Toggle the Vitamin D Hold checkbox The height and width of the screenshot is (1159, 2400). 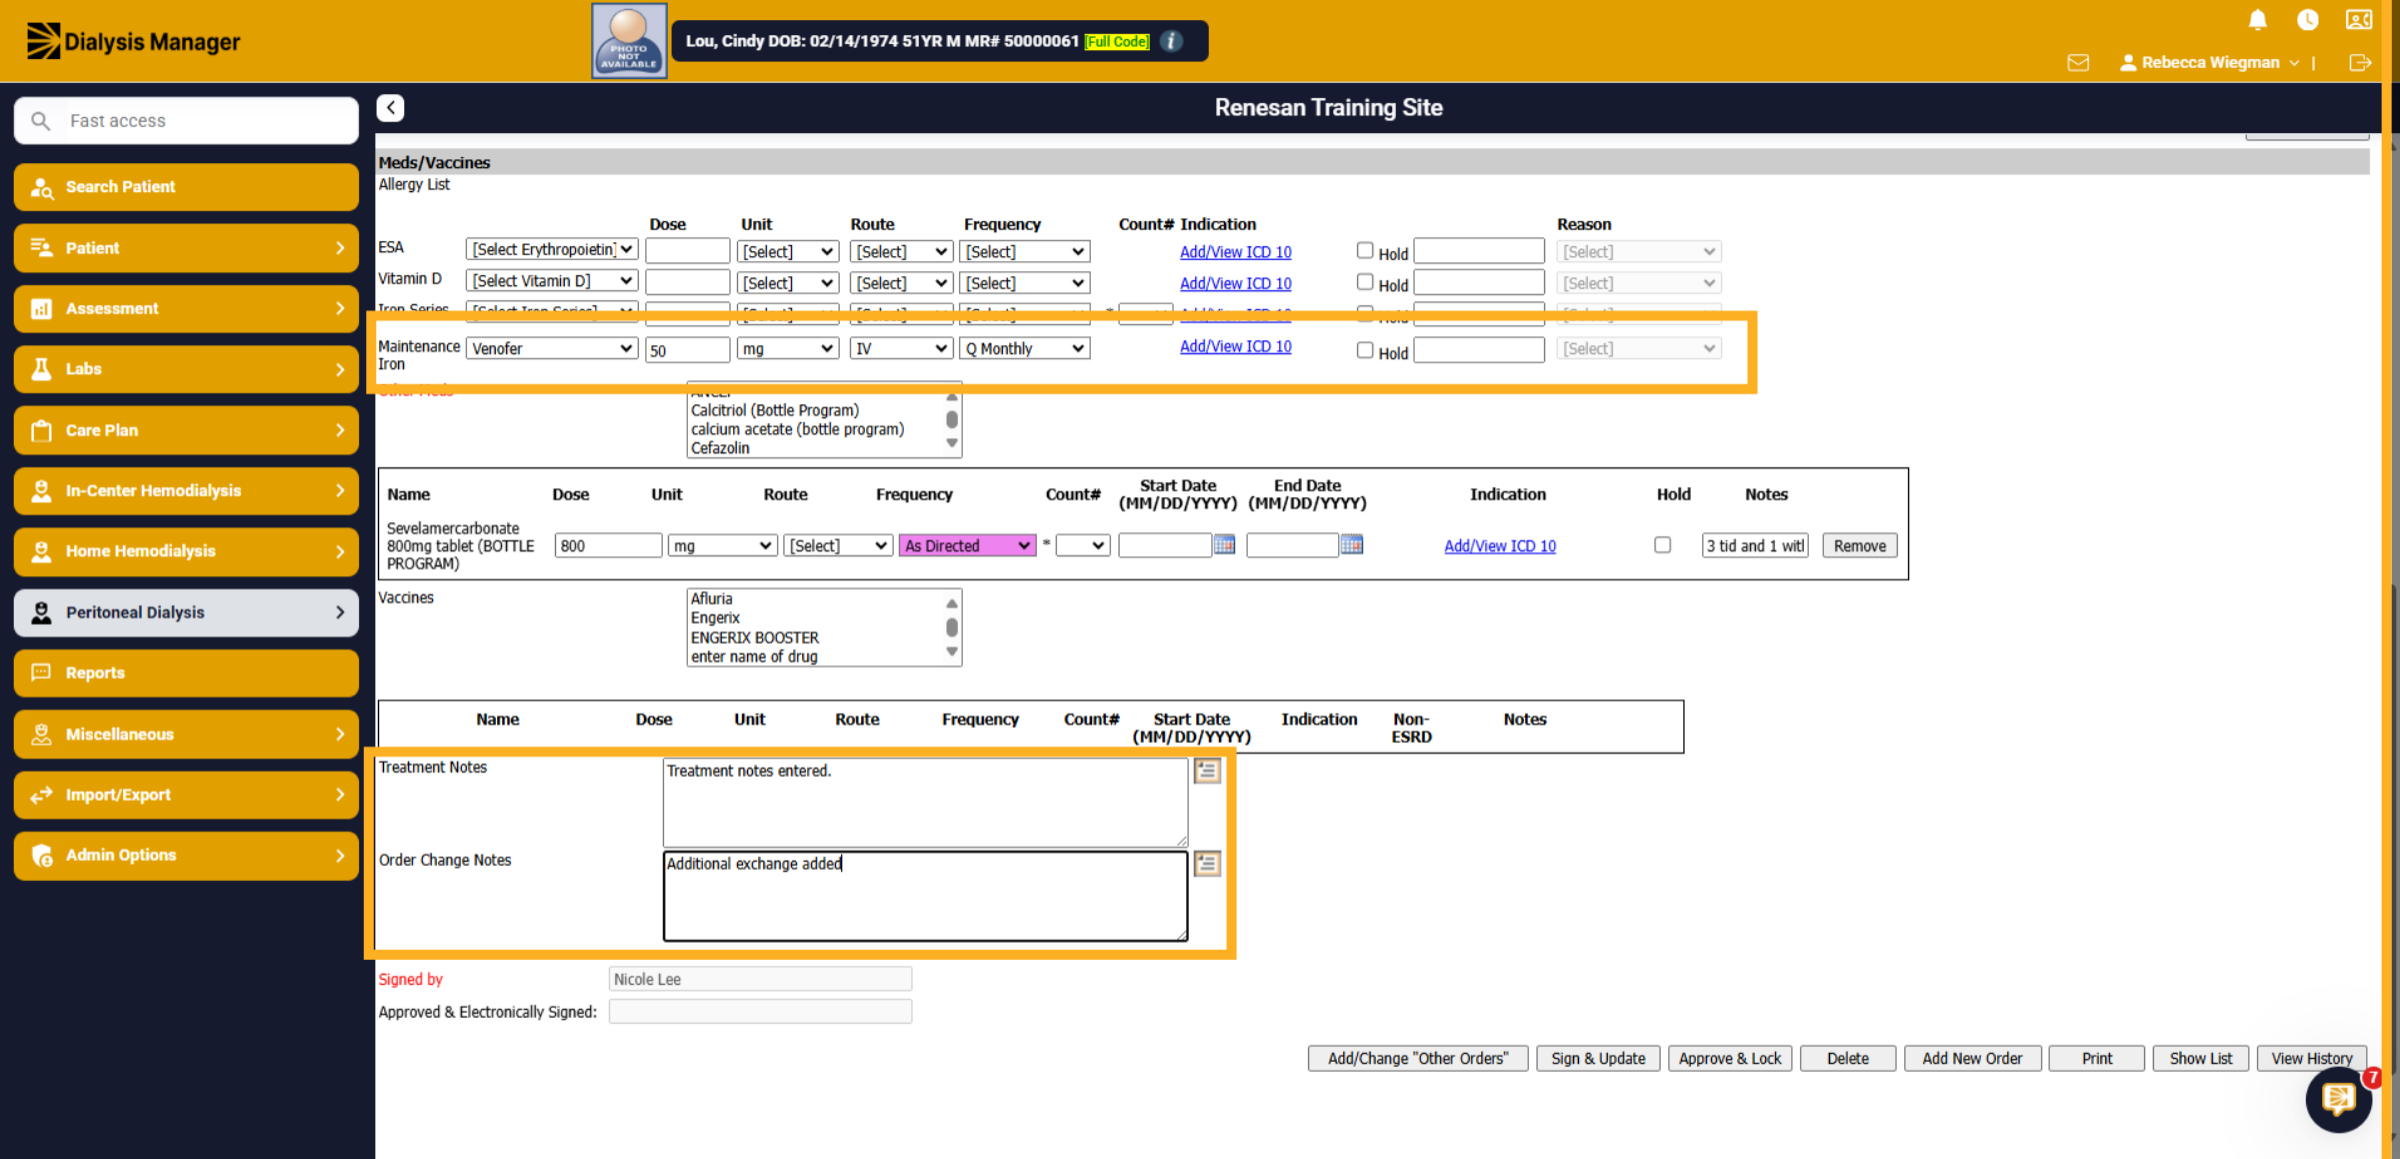1365,282
